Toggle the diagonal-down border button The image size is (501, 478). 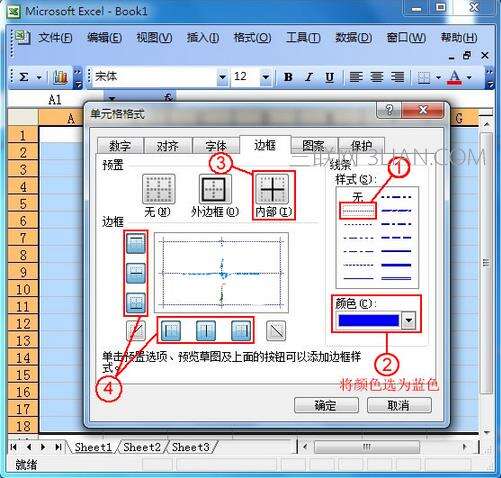tap(276, 331)
